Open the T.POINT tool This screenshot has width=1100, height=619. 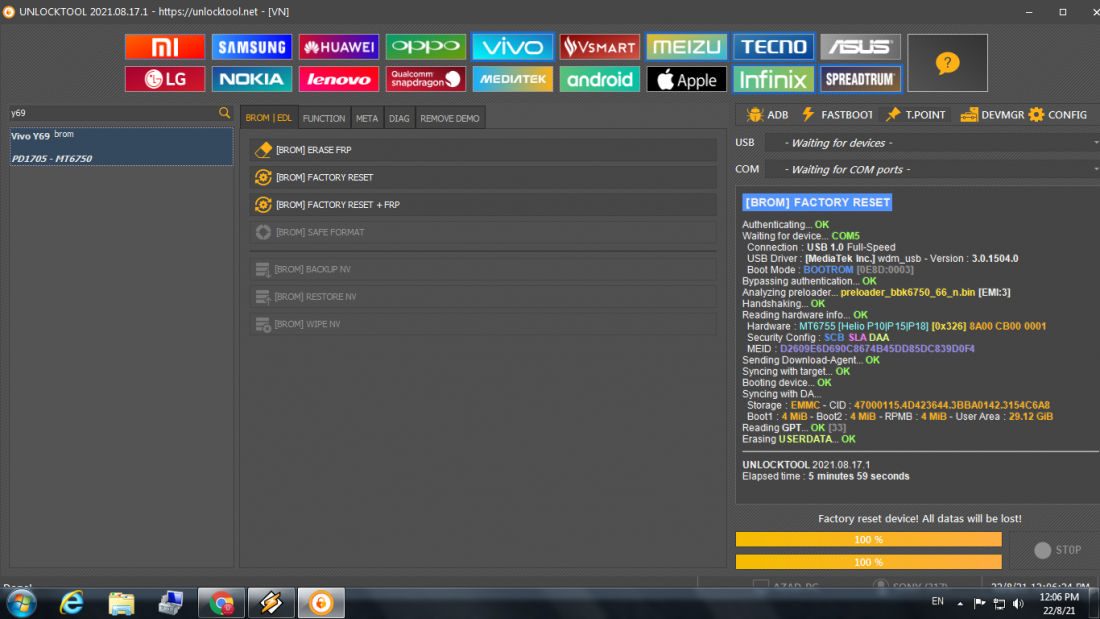[915, 115]
